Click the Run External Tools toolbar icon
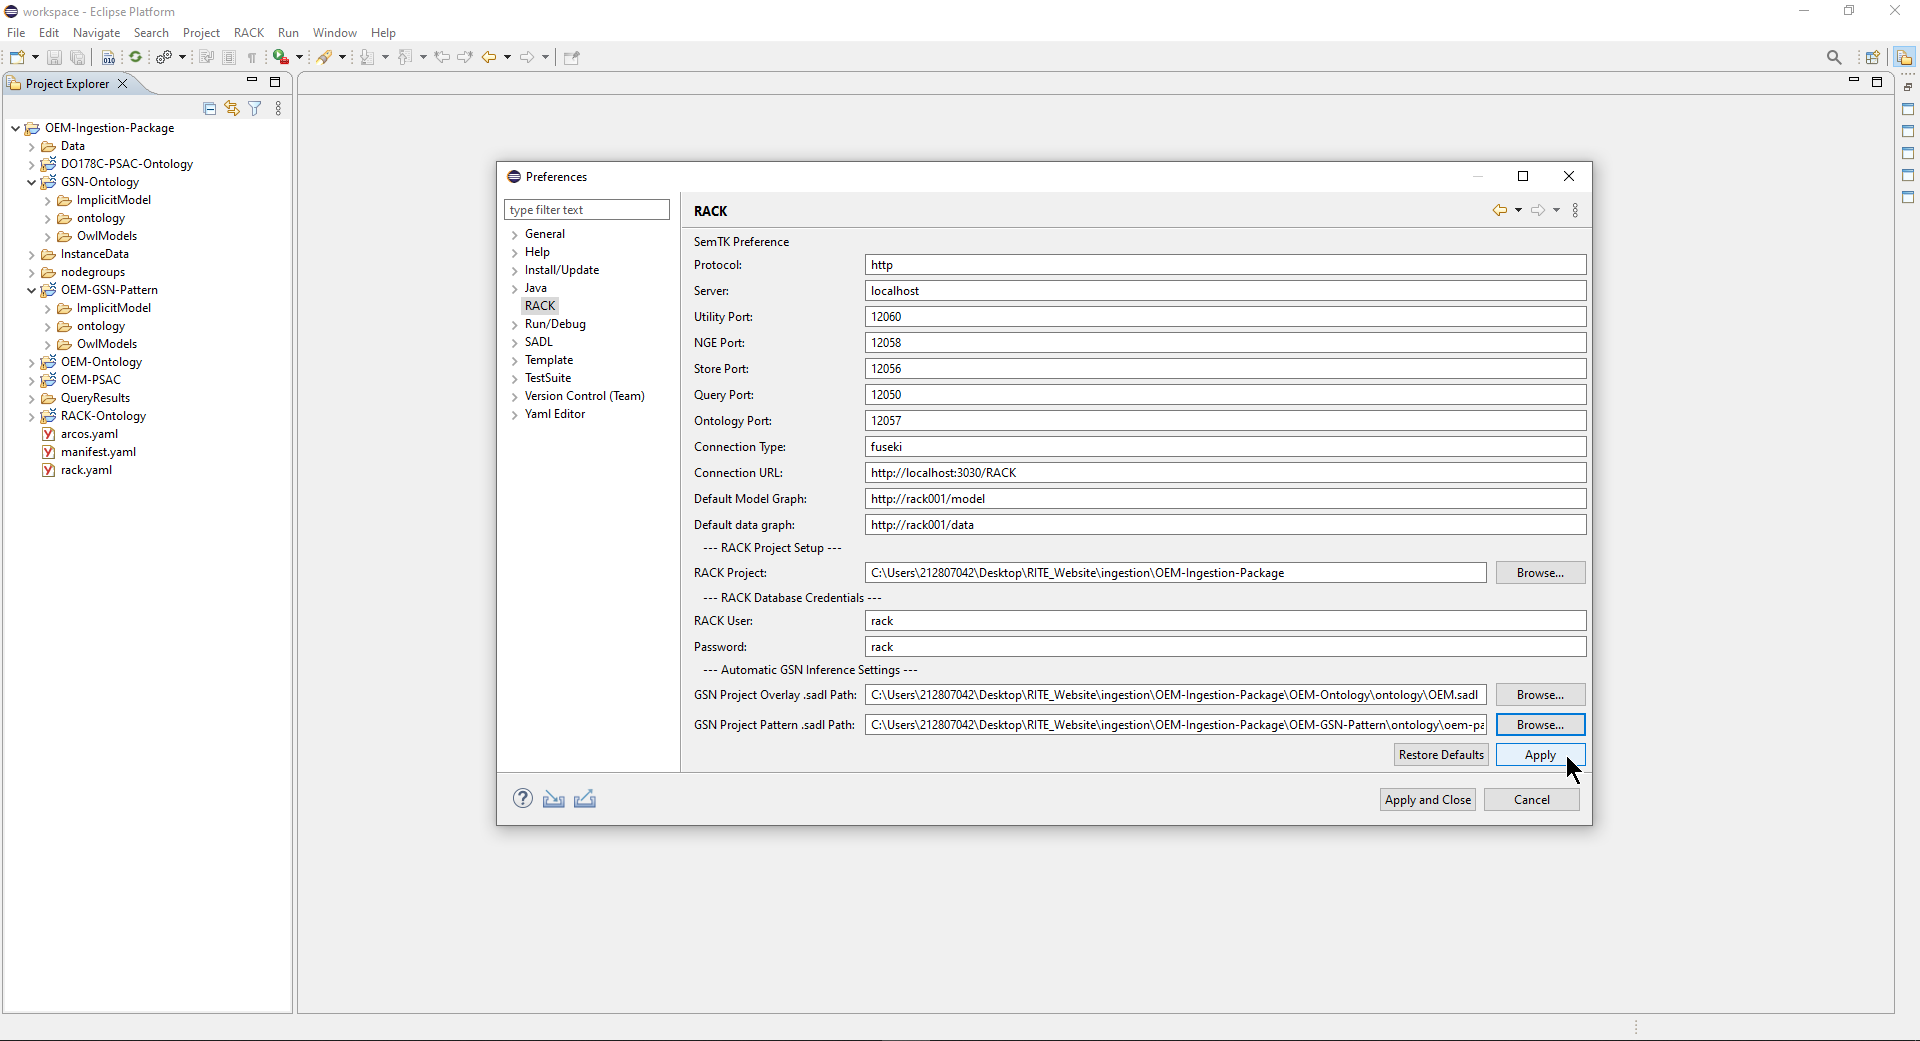This screenshot has width=1920, height=1041. (282, 57)
